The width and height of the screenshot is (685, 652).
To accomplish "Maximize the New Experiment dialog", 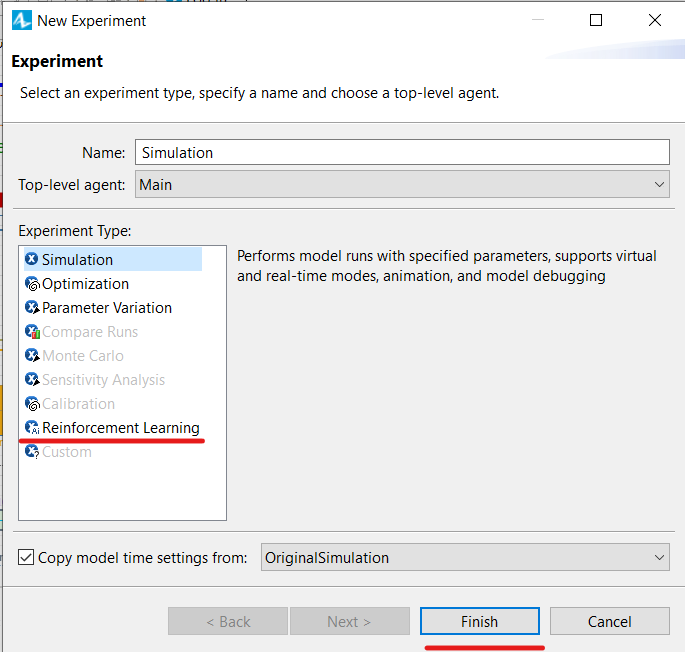I will 596,20.
